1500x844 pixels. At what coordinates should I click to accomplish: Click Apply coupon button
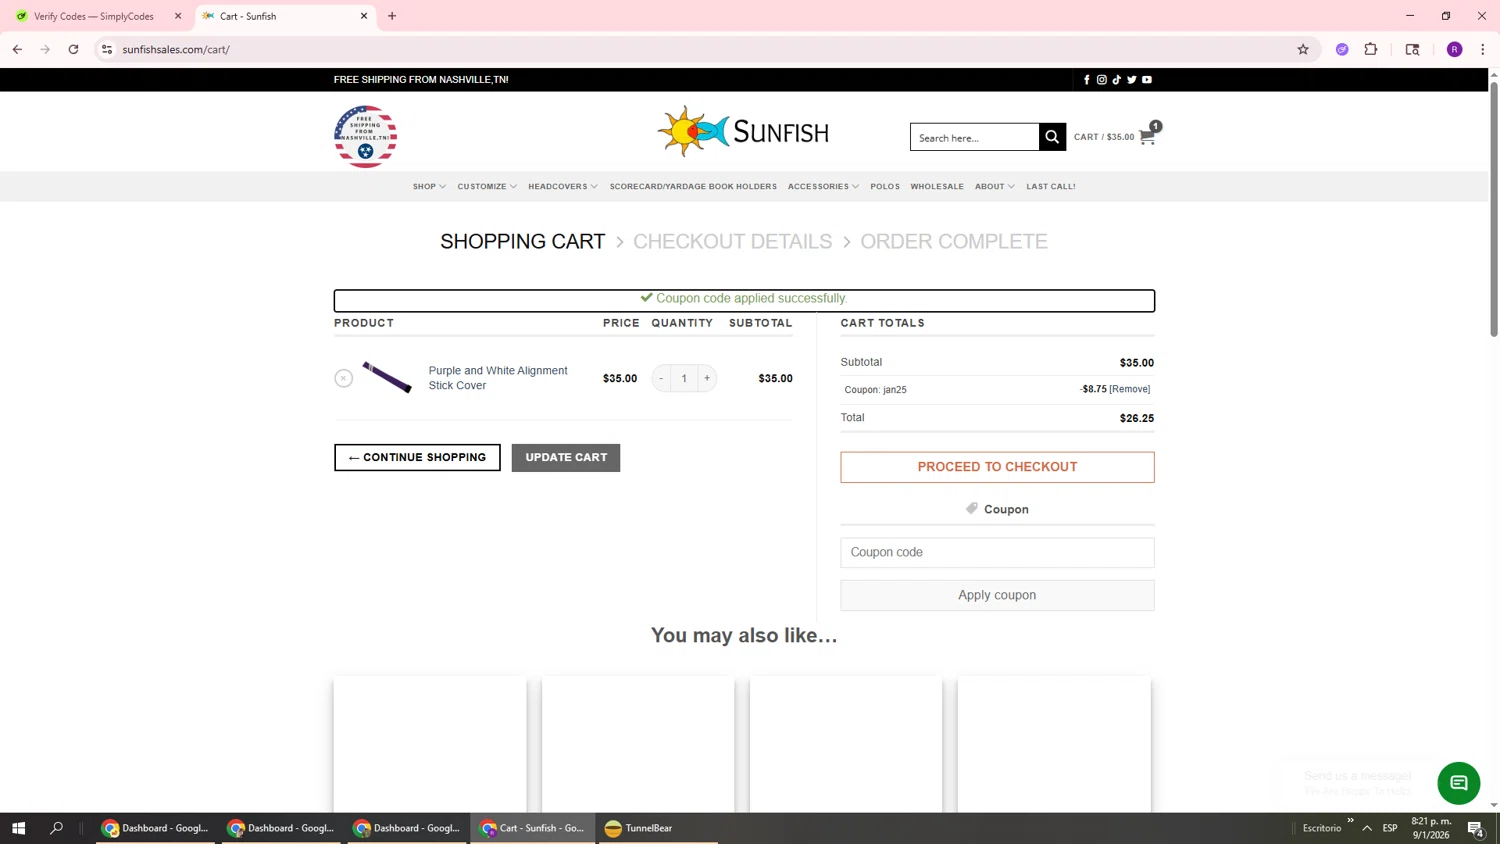tap(997, 595)
